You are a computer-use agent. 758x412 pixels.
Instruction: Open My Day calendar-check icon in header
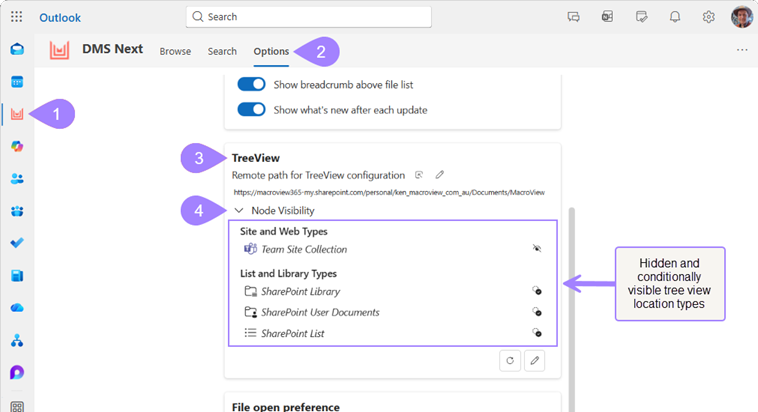pos(641,17)
